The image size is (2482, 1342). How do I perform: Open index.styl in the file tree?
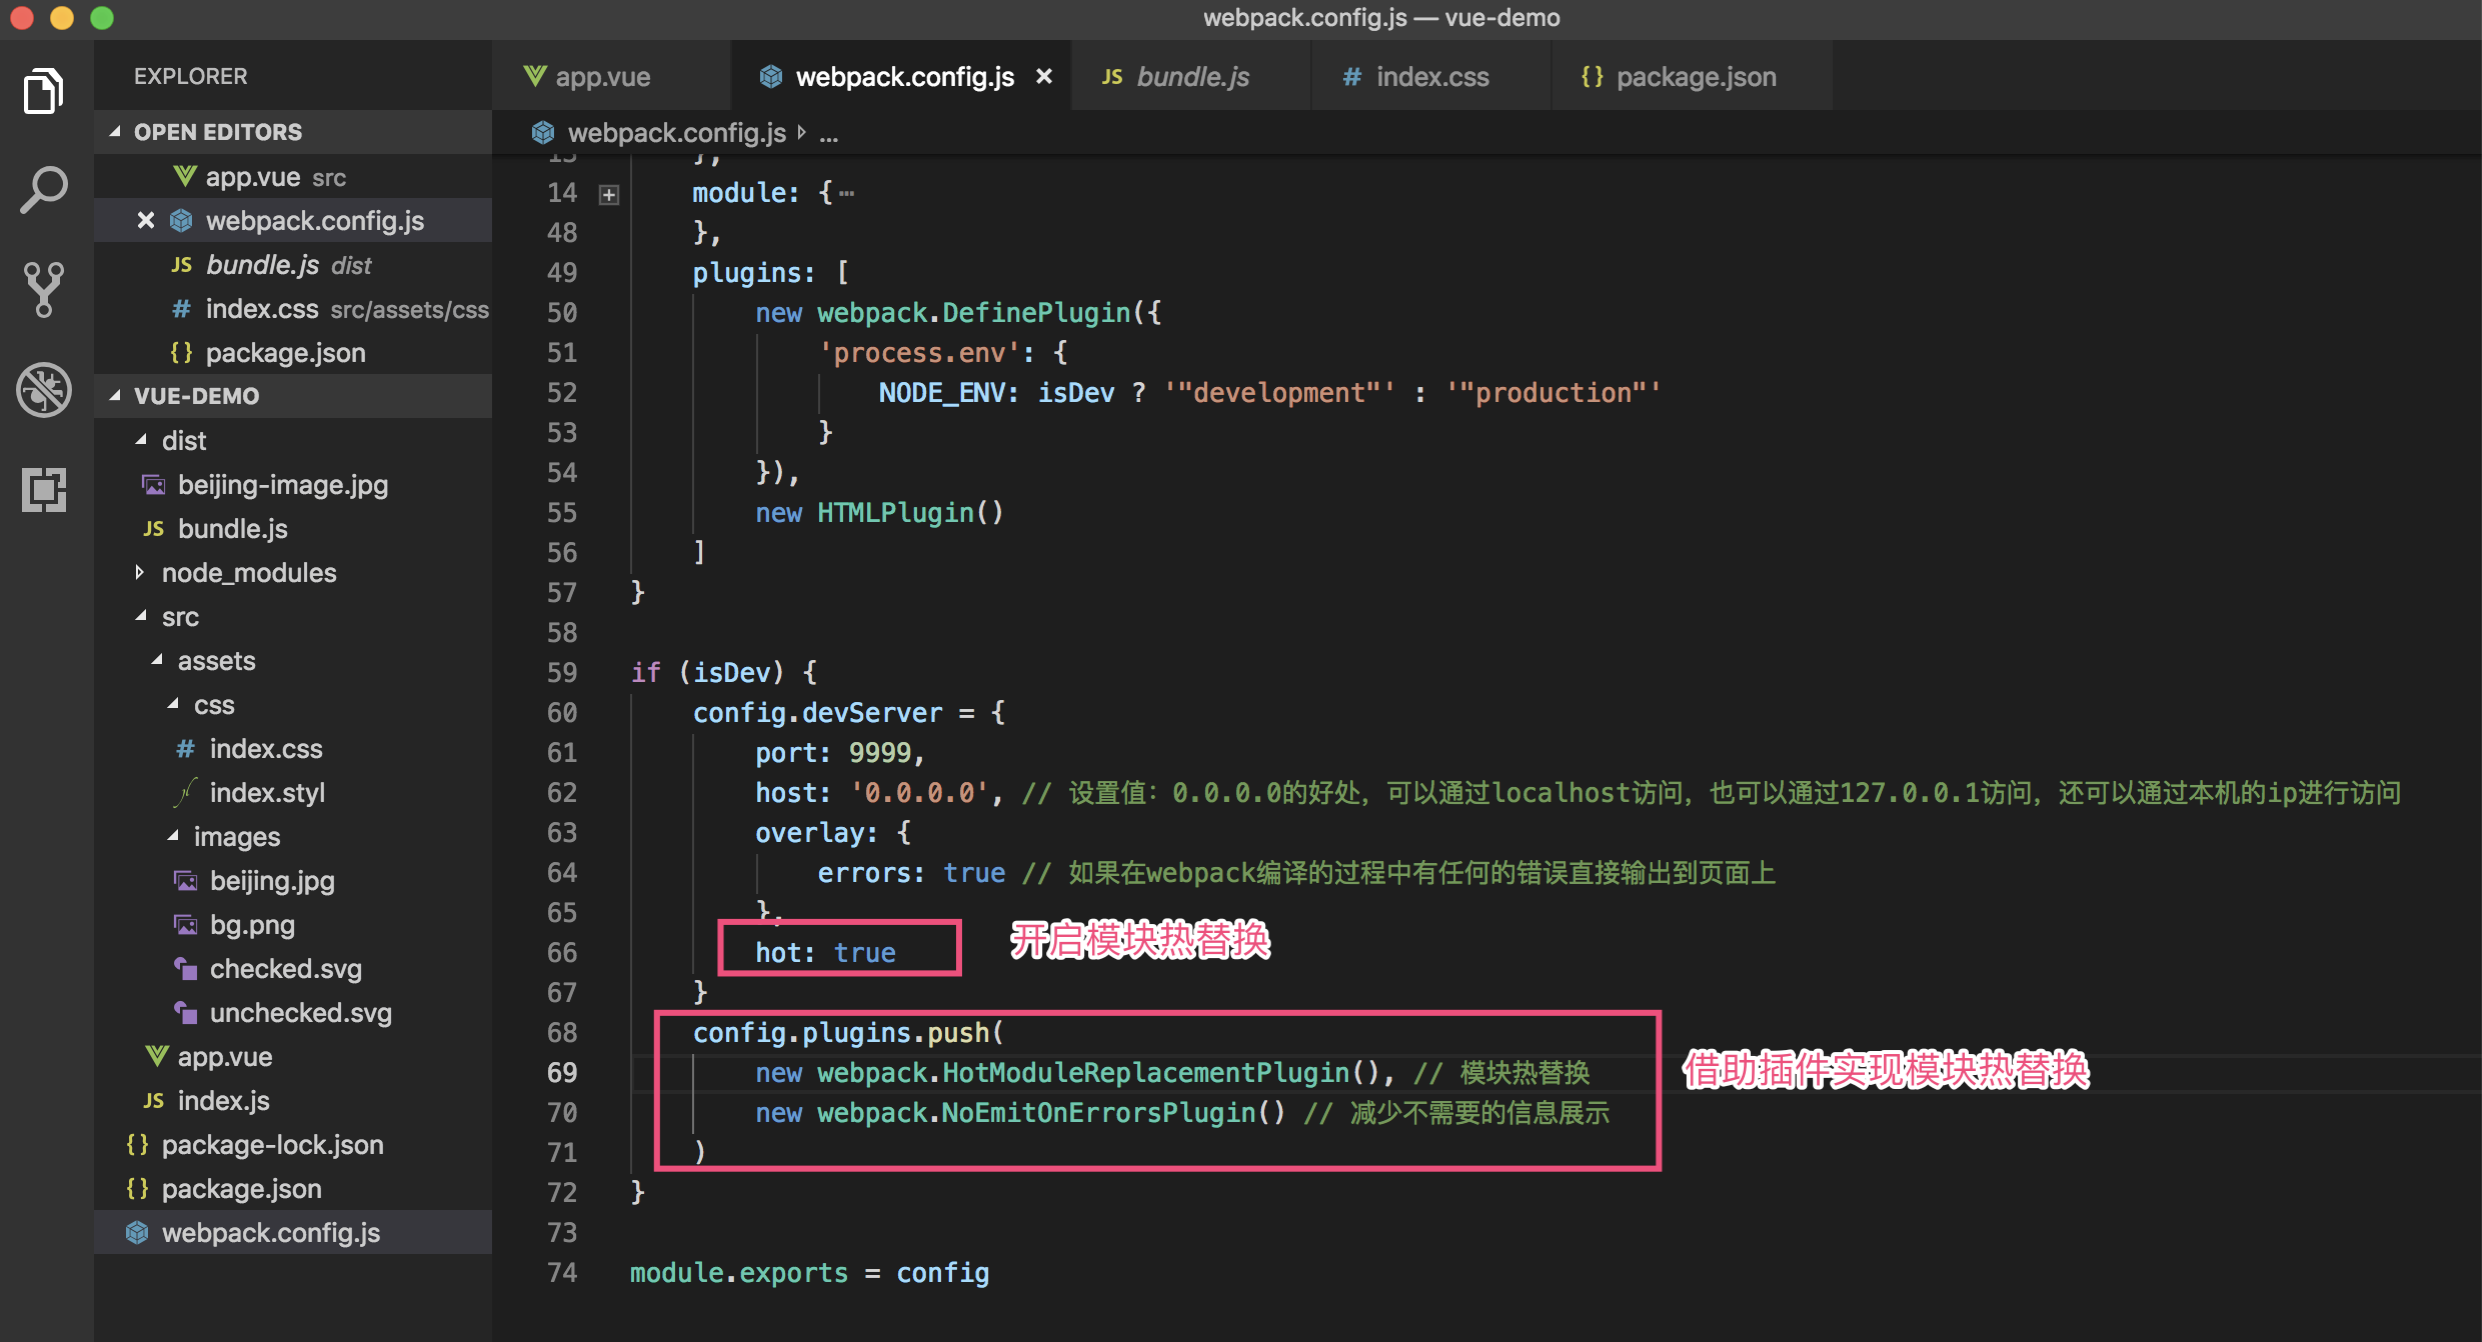click(267, 793)
